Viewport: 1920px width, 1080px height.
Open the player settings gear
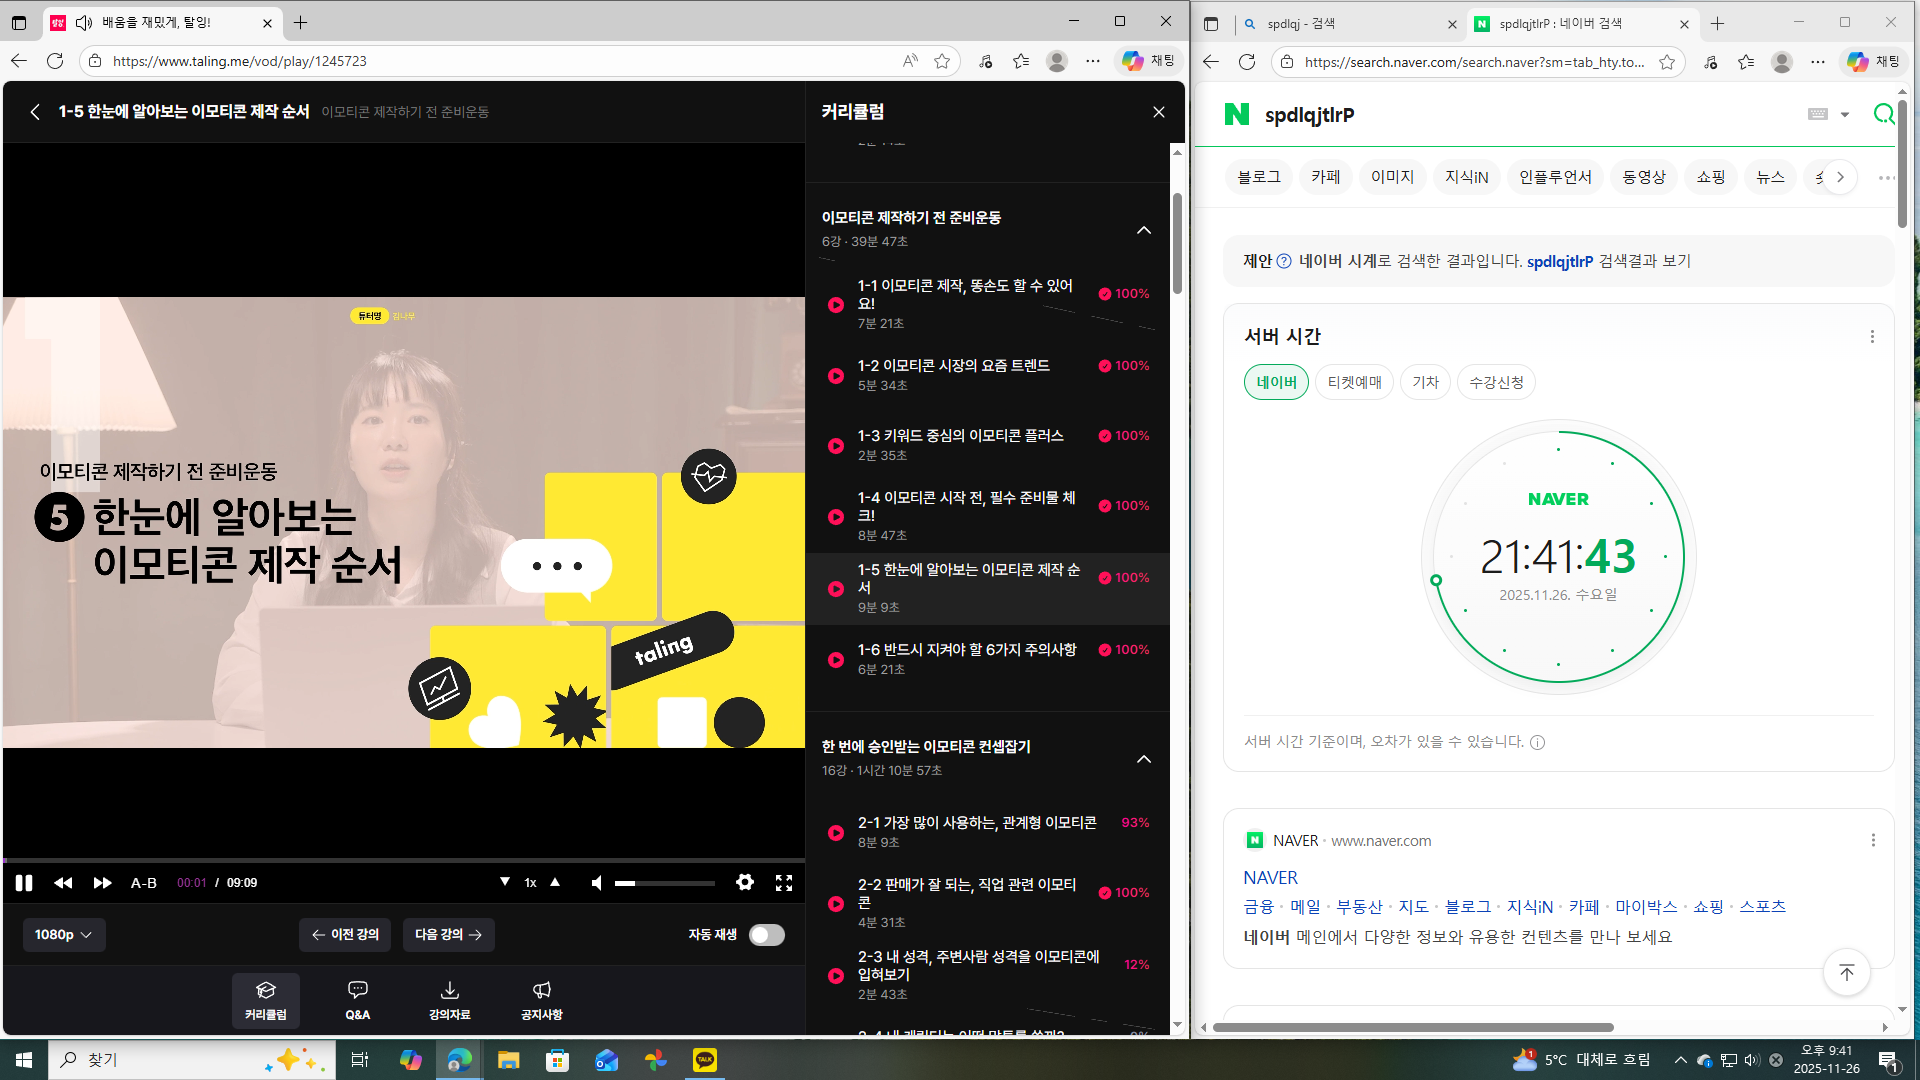[745, 882]
